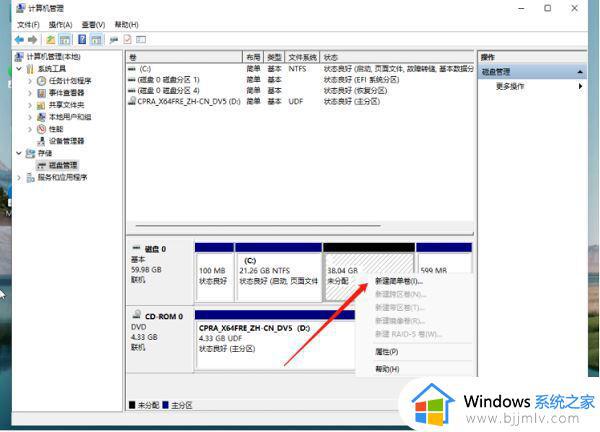Toggle the Show/Hide Console Tree toolbar icon
Viewport: 600px width, 432px height.
tap(65, 39)
